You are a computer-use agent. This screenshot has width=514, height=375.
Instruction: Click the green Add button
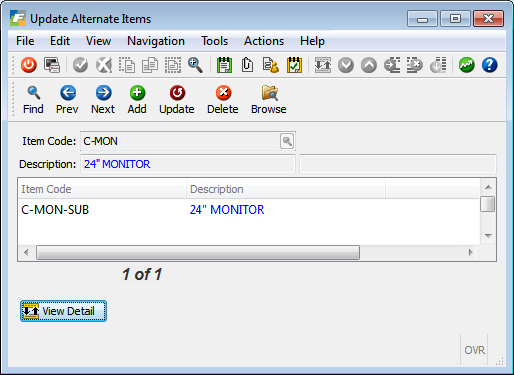coord(137,100)
